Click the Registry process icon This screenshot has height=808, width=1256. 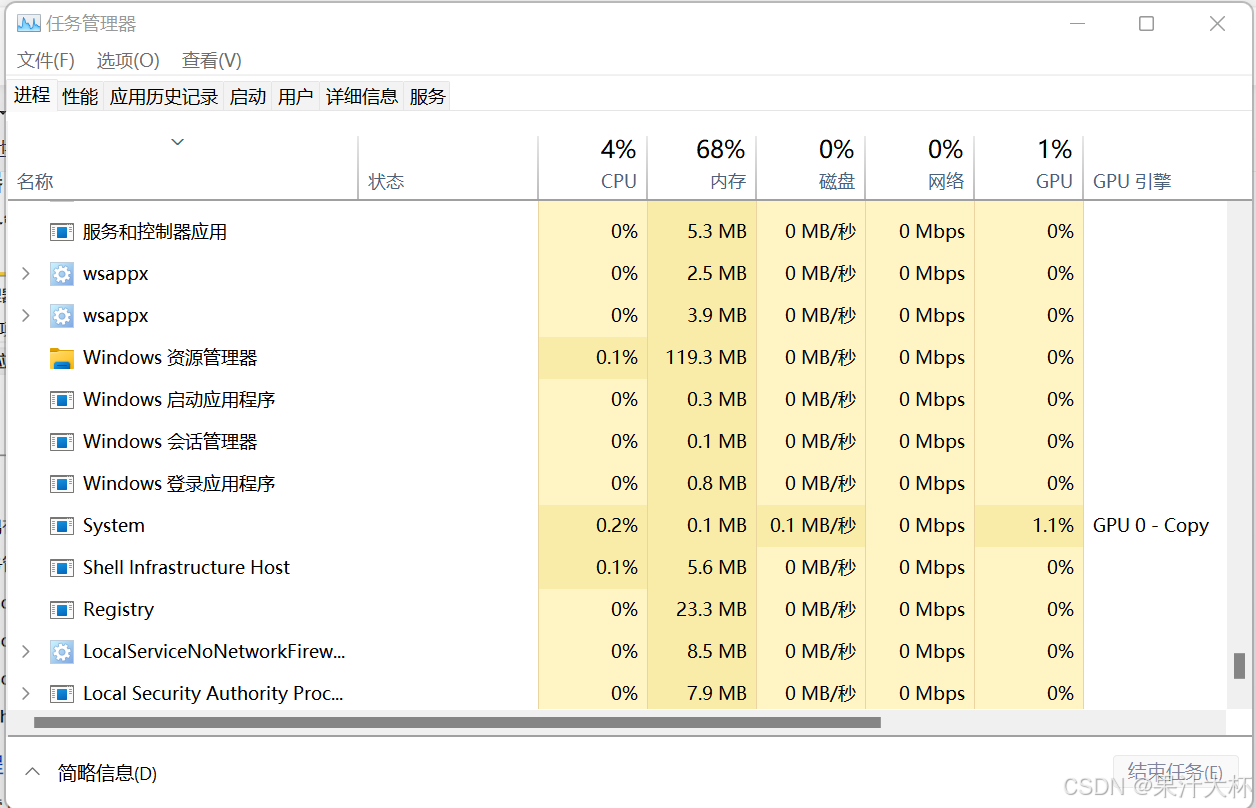(62, 610)
